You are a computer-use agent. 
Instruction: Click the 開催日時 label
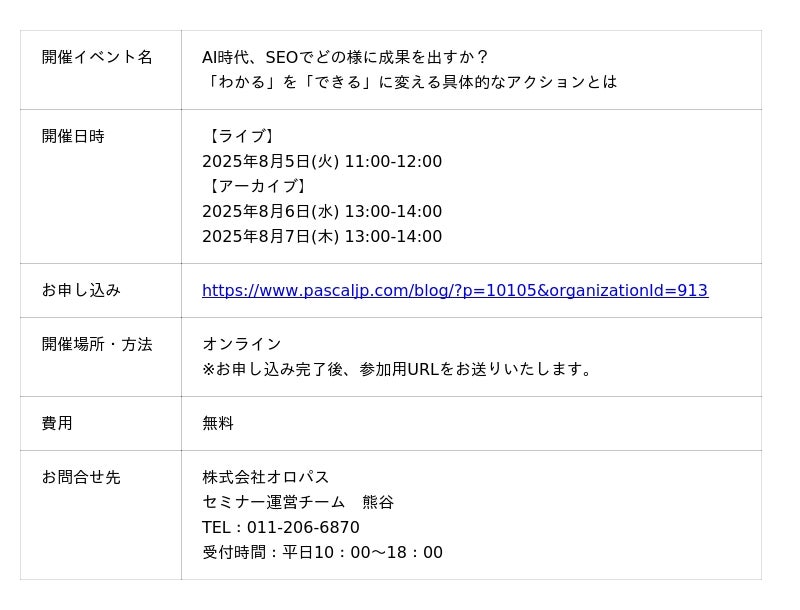click(x=73, y=136)
